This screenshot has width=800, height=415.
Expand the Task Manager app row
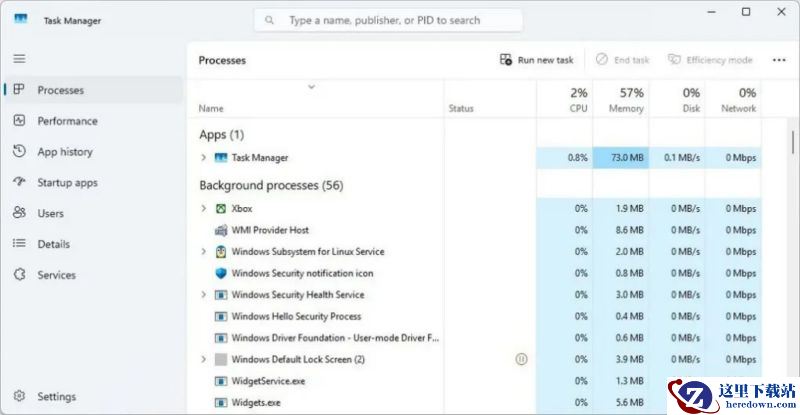point(204,157)
